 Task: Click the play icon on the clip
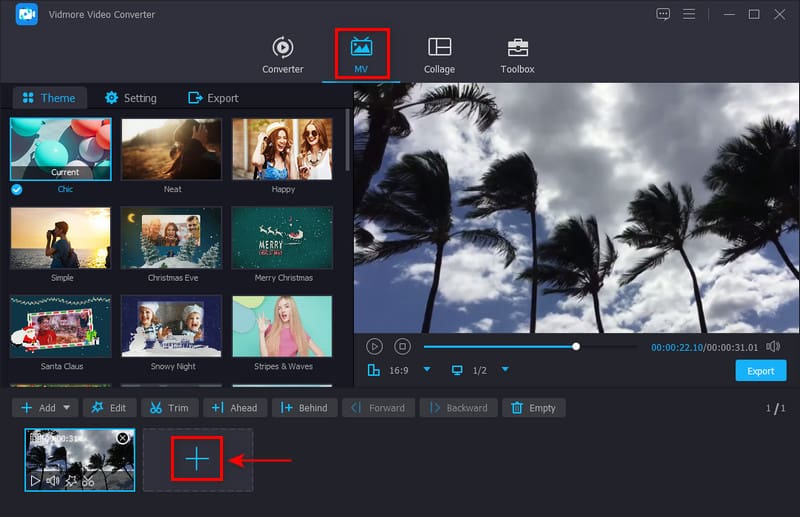35,481
